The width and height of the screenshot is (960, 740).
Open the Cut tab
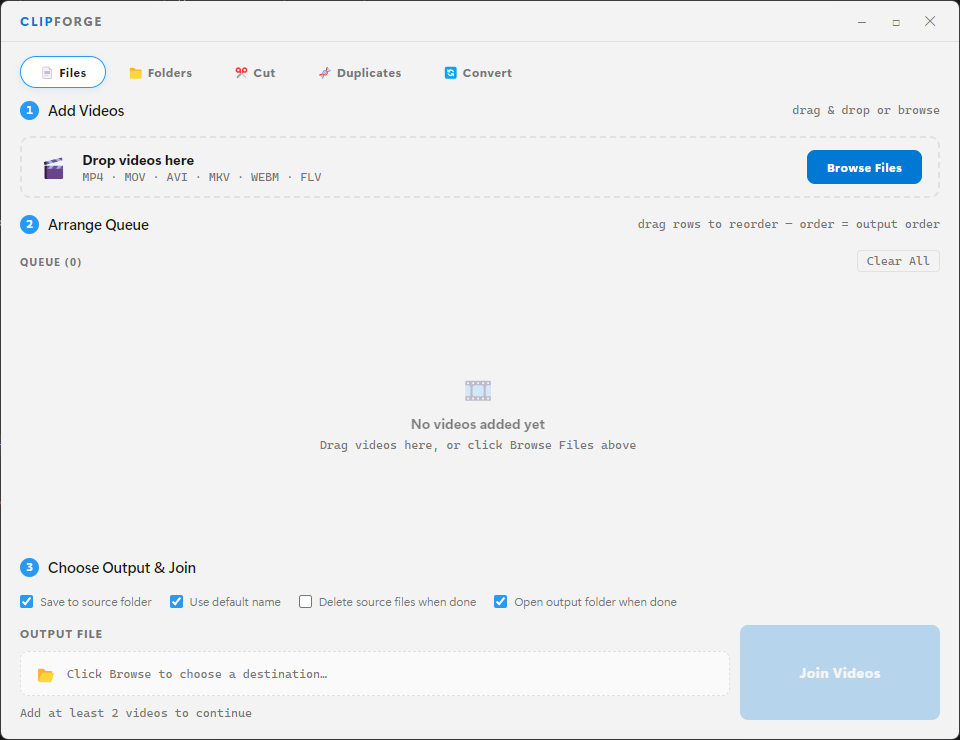[x=255, y=73]
